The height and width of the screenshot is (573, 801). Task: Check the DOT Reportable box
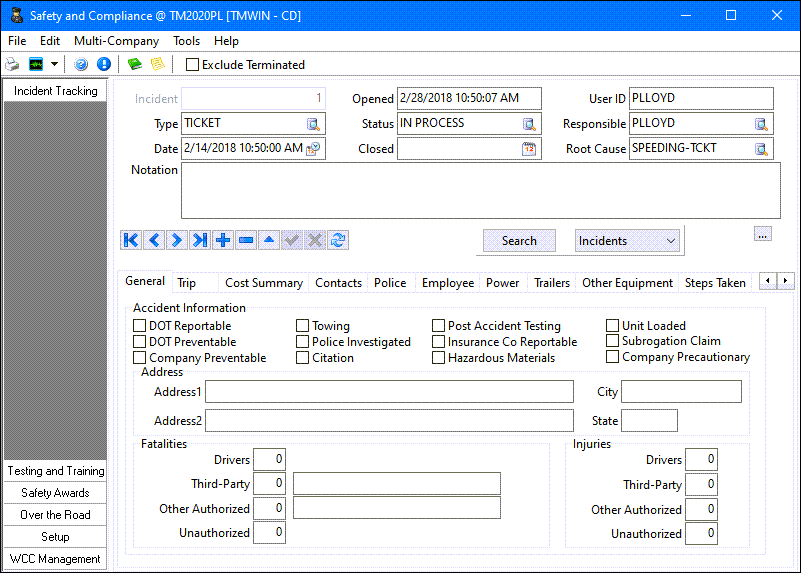coord(140,326)
